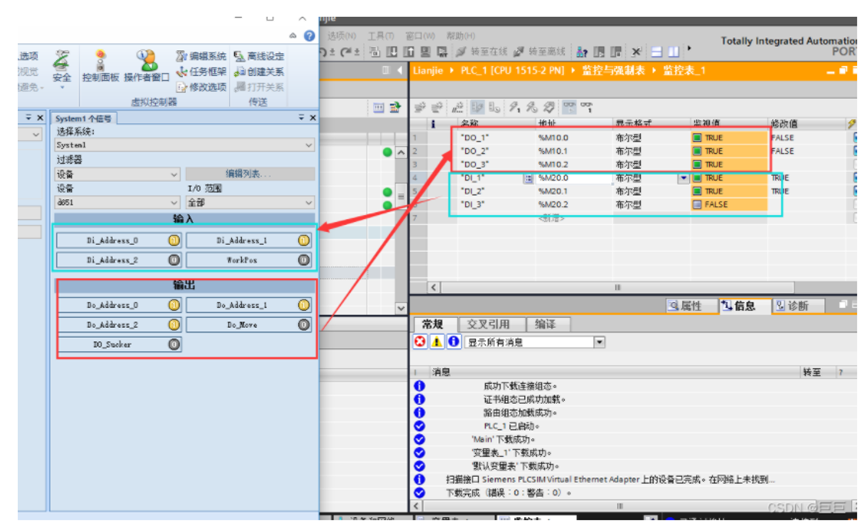This screenshot has height=529, width=865.
Task: Open the 过滤器 设备 filter dropdown
Action: (x=118, y=174)
